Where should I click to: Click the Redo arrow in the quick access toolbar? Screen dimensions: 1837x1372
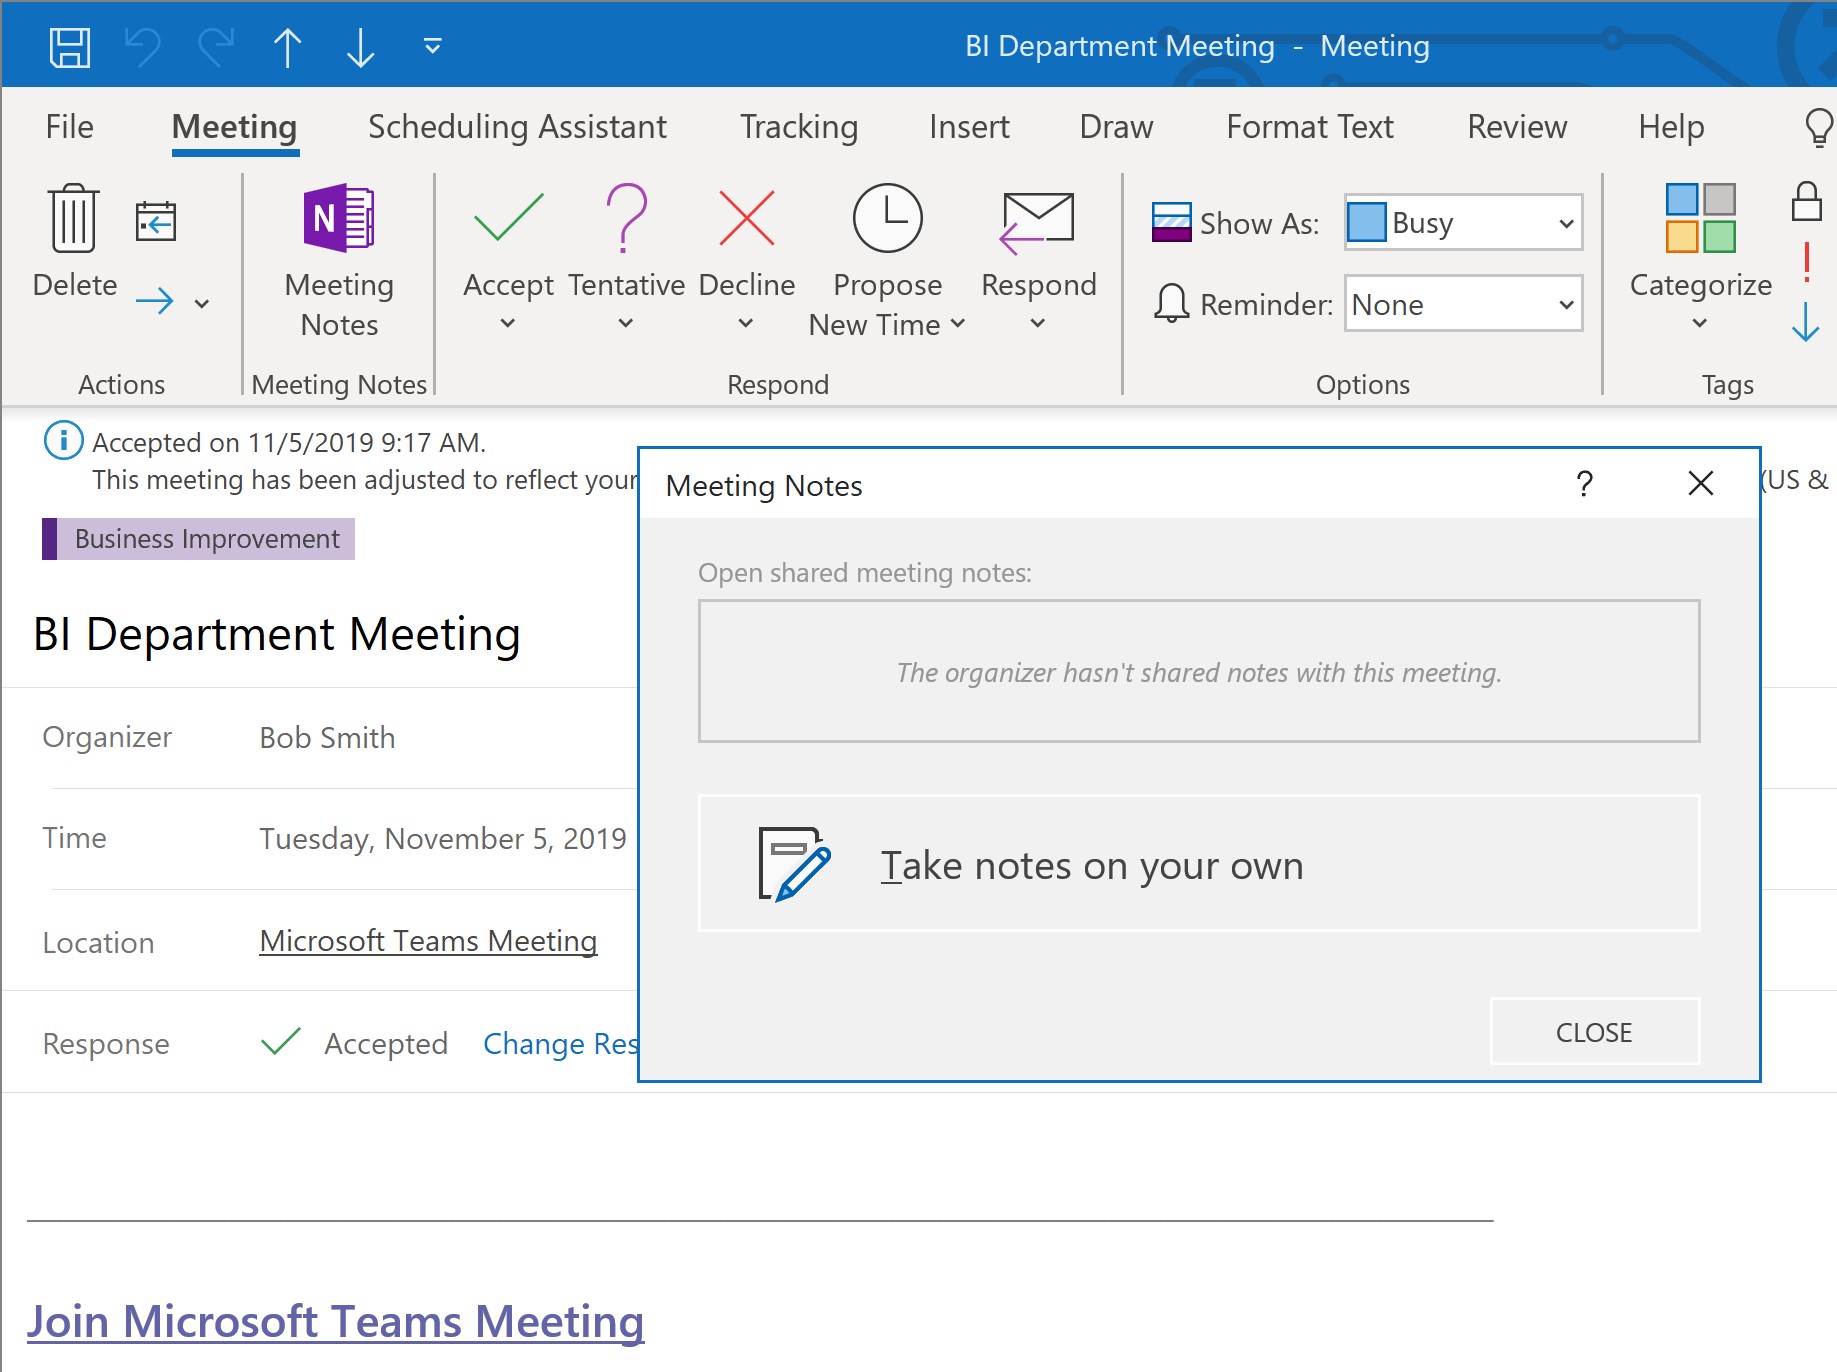click(215, 47)
